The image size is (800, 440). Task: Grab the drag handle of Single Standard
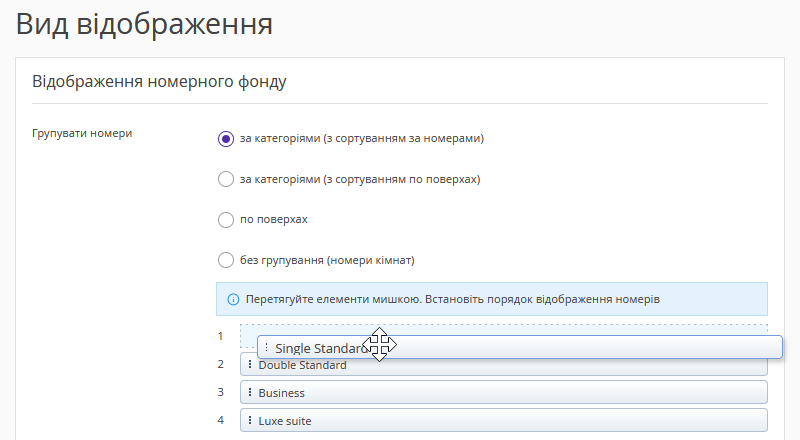click(266, 347)
